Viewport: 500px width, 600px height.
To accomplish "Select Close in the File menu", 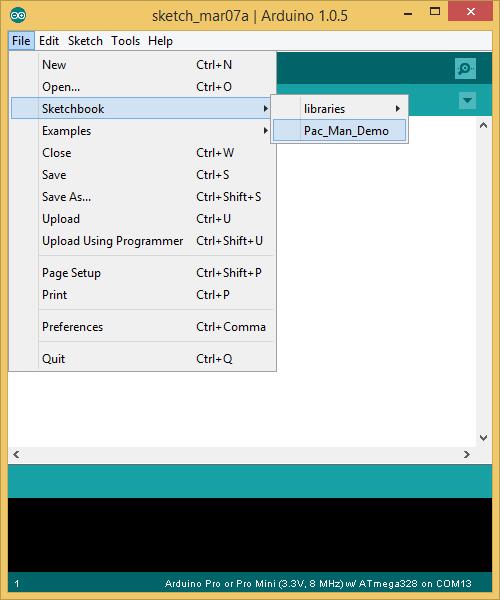I will [142, 153].
